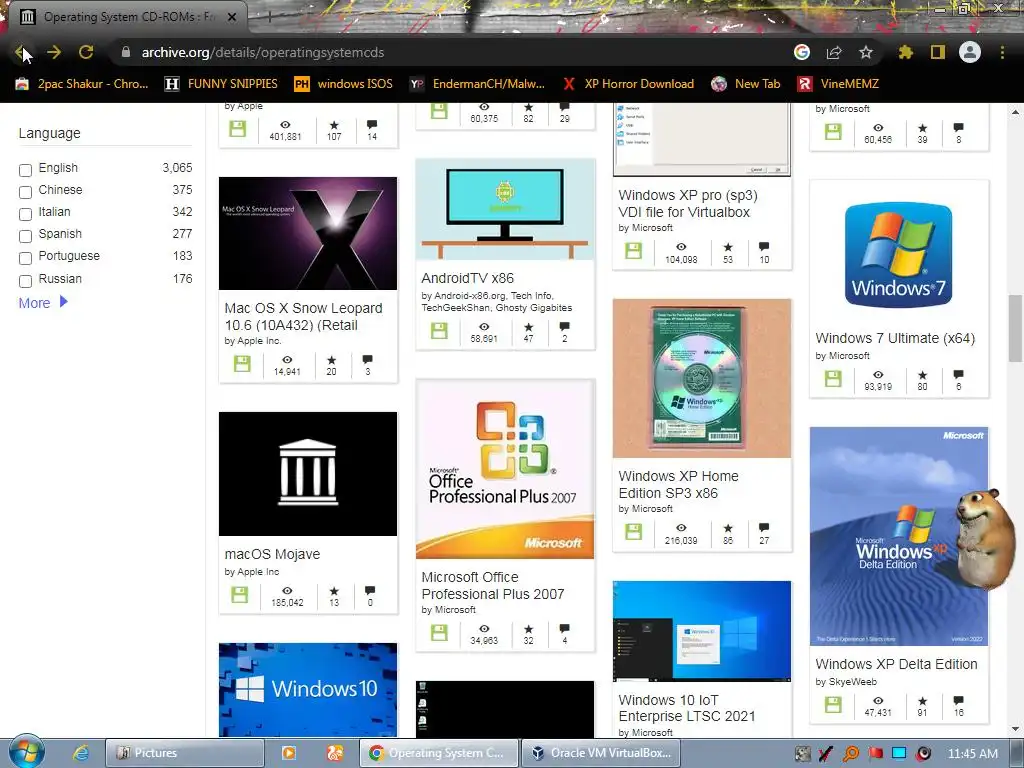Click the favorites star on Windows XP Delta card
Viewport: 1024px width, 768px height.
click(x=922, y=701)
